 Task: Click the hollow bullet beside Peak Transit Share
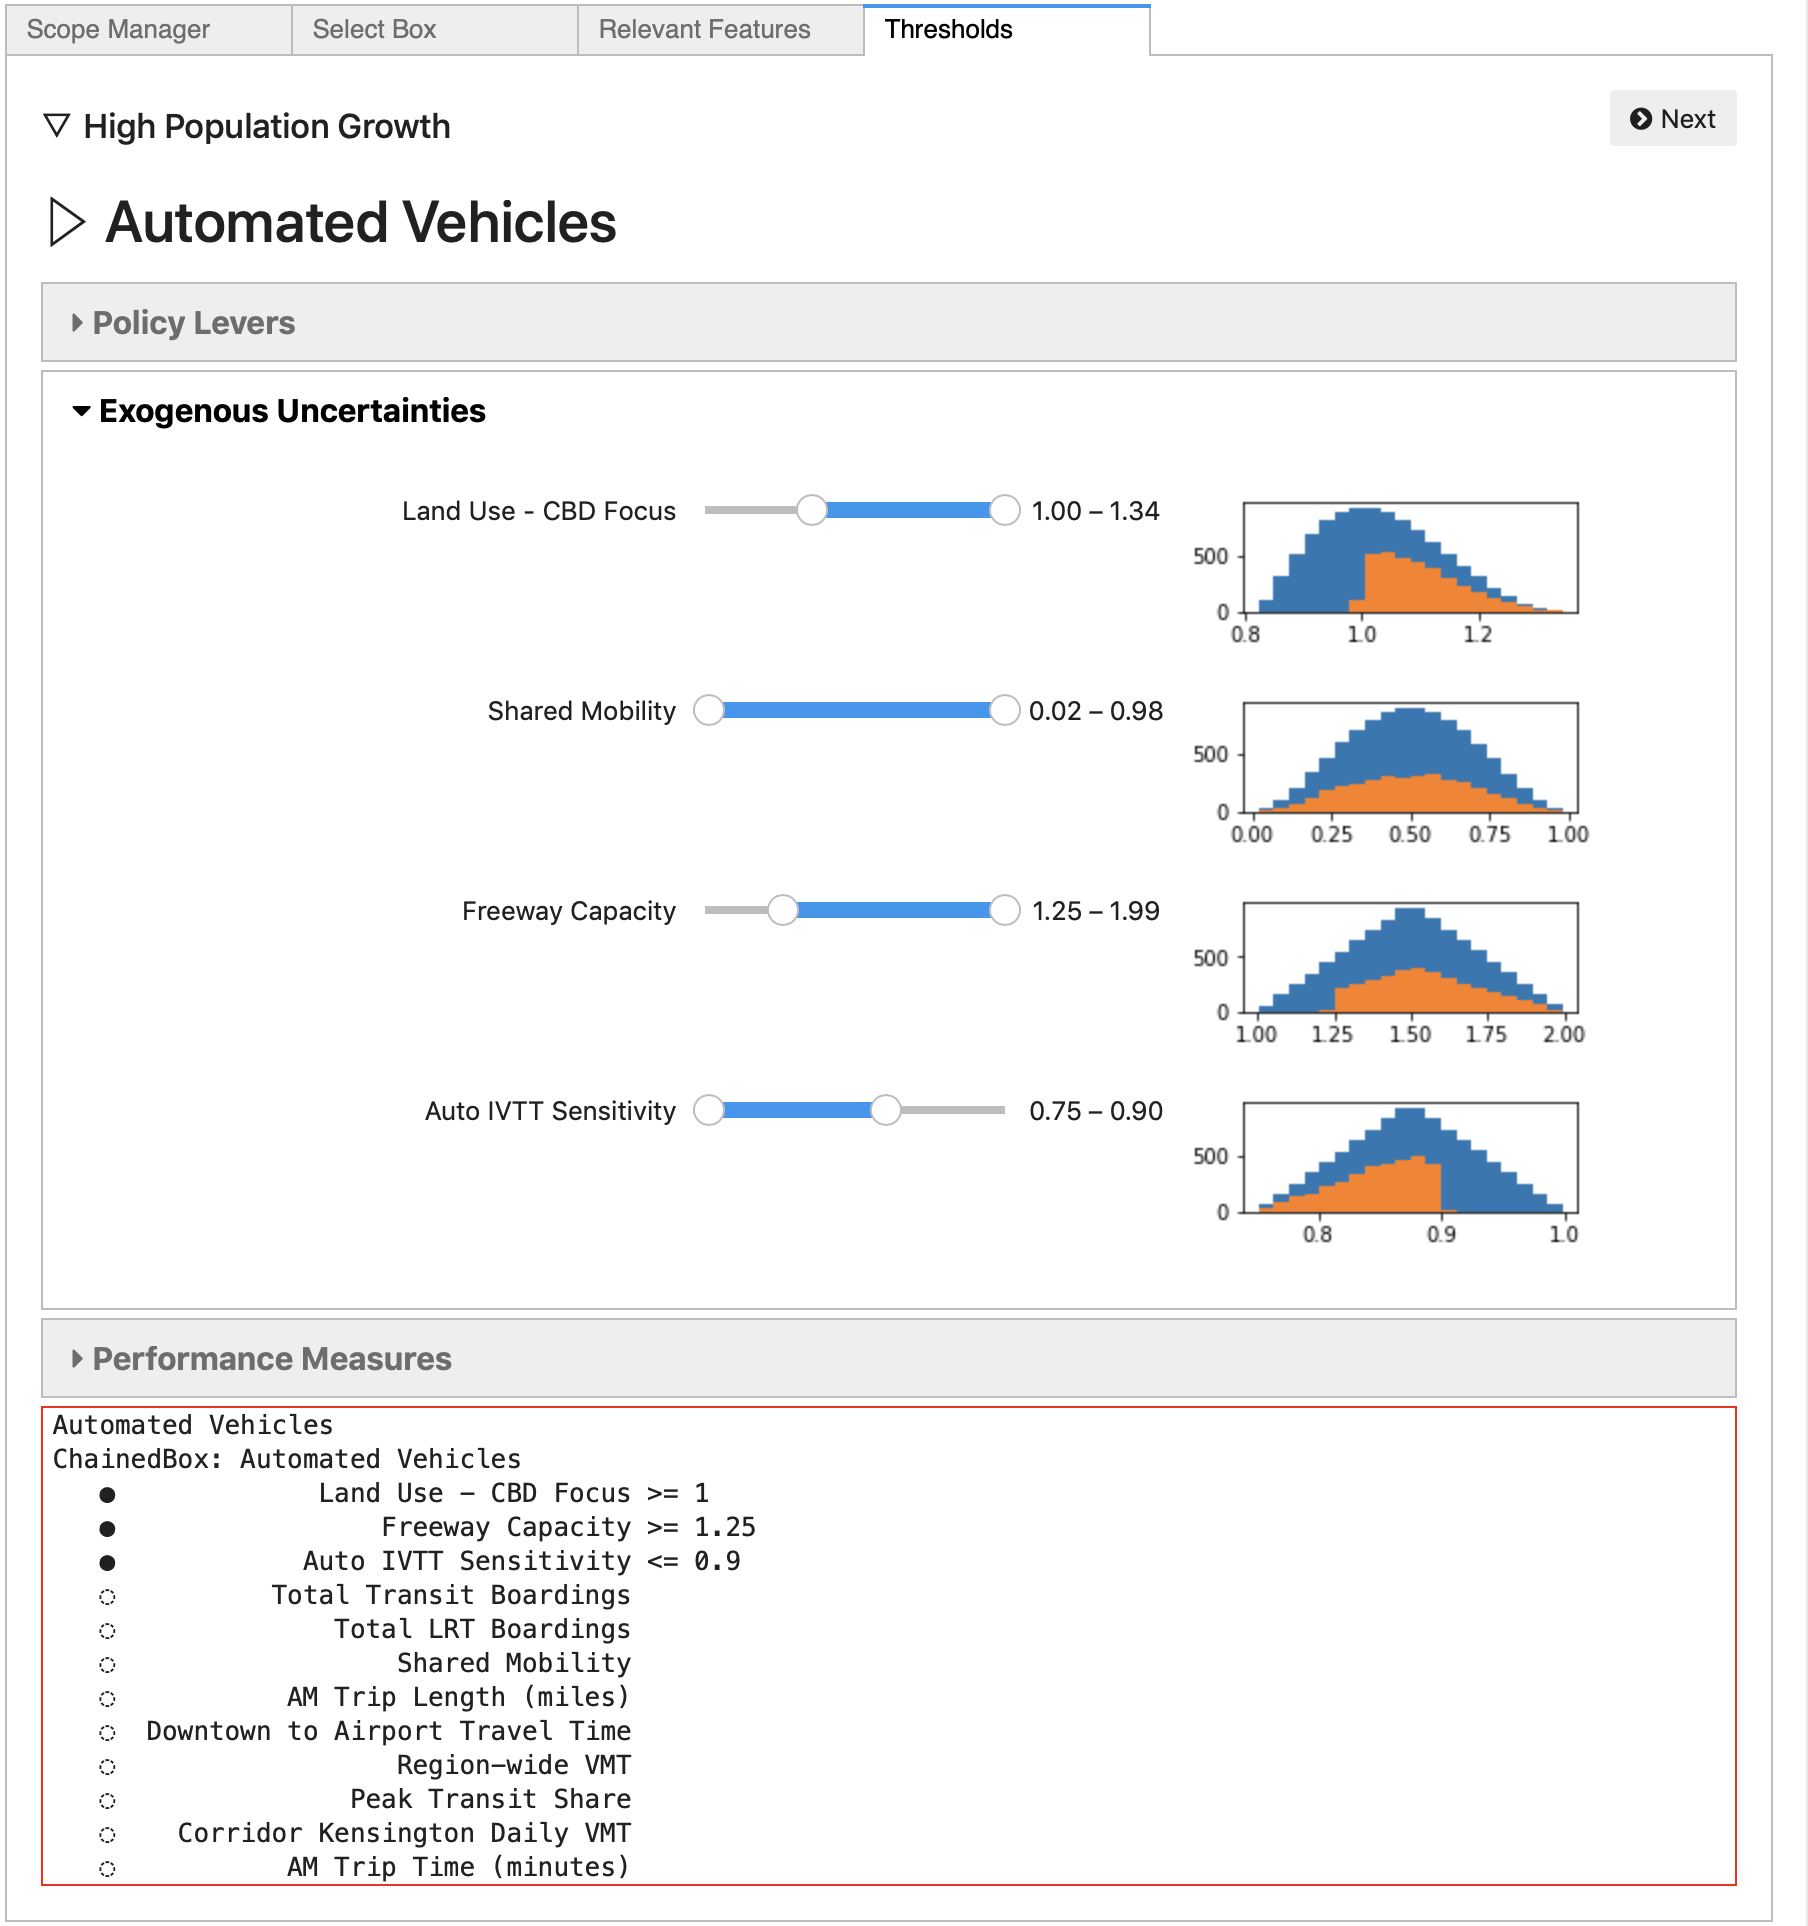click(x=108, y=1801)
